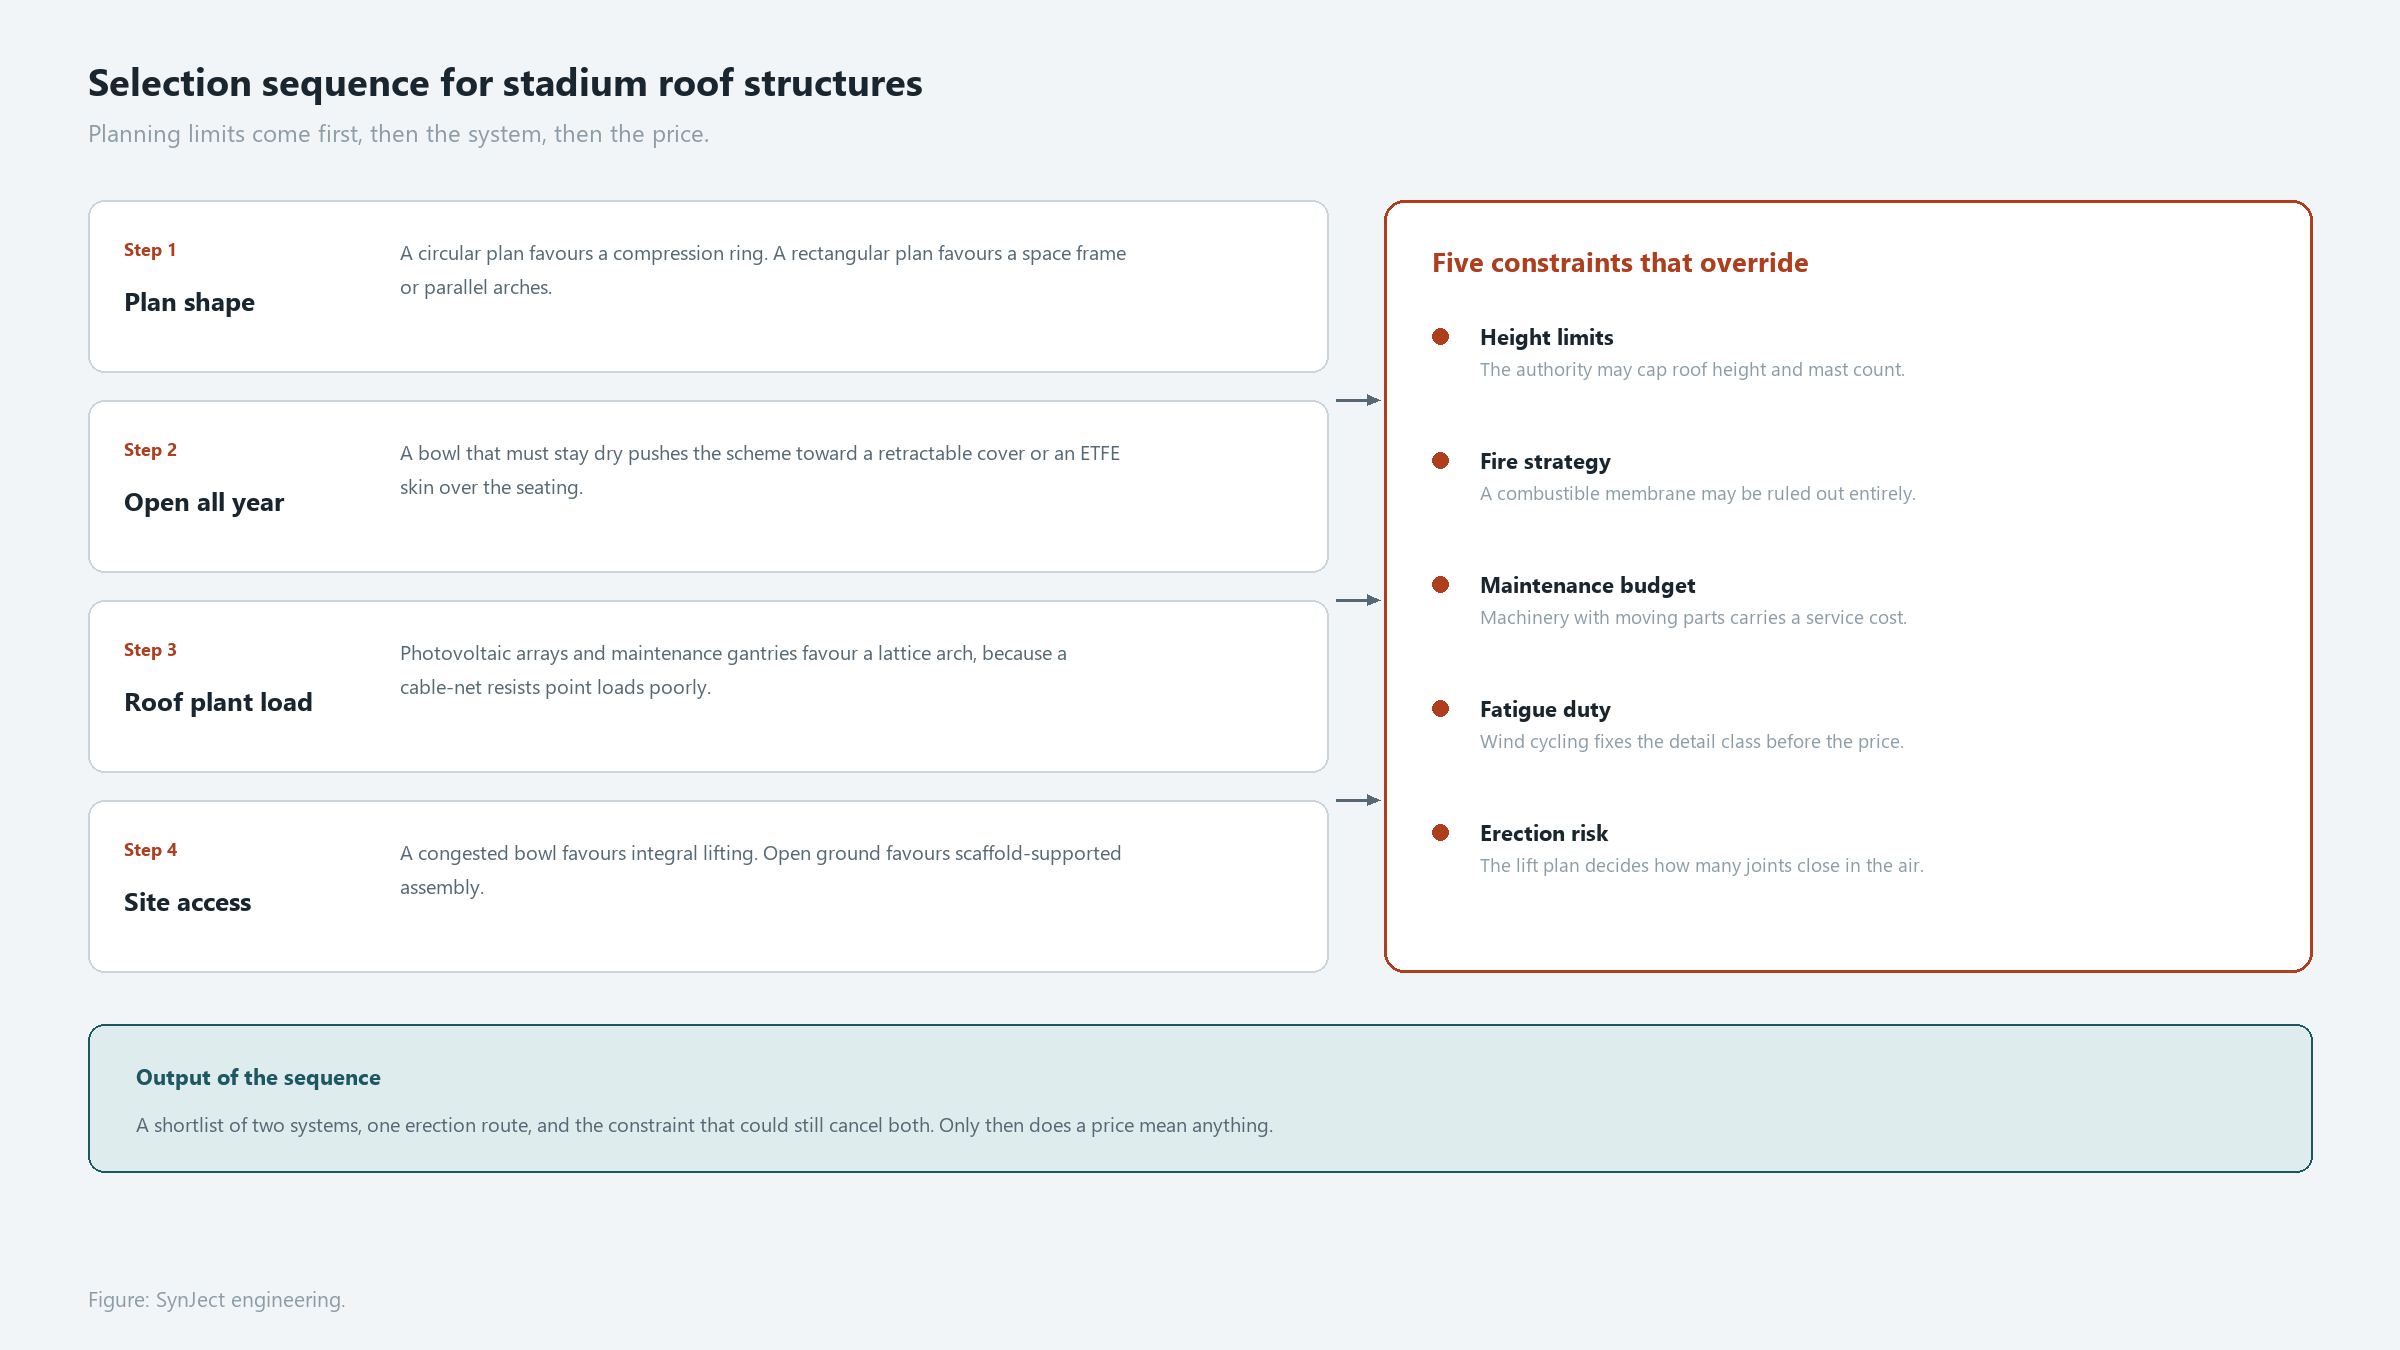Click the text about congested bowl integral lifting
Viewport: 2400px width, 1350px height.
pyautogui.click(x=761, y=870)
